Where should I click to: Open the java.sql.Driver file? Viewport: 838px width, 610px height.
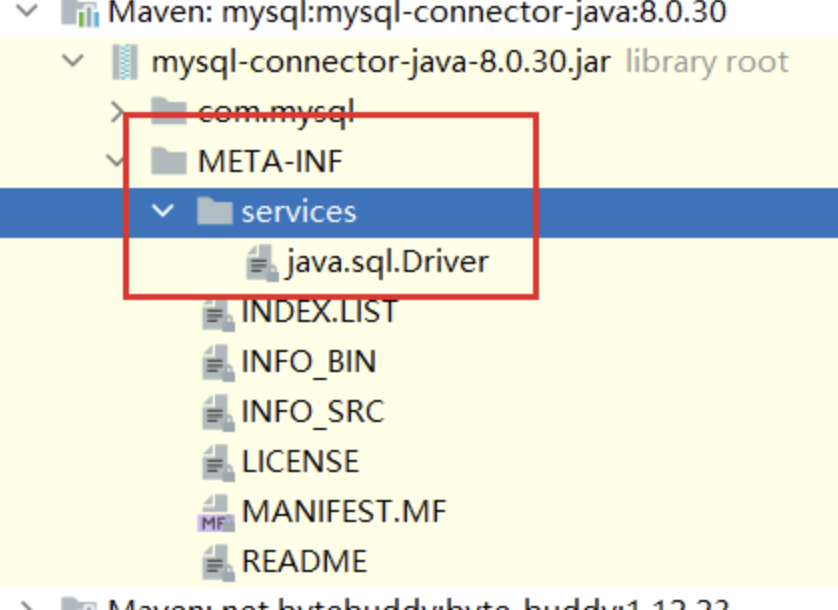pyautogui.click(x=387, y=262)
